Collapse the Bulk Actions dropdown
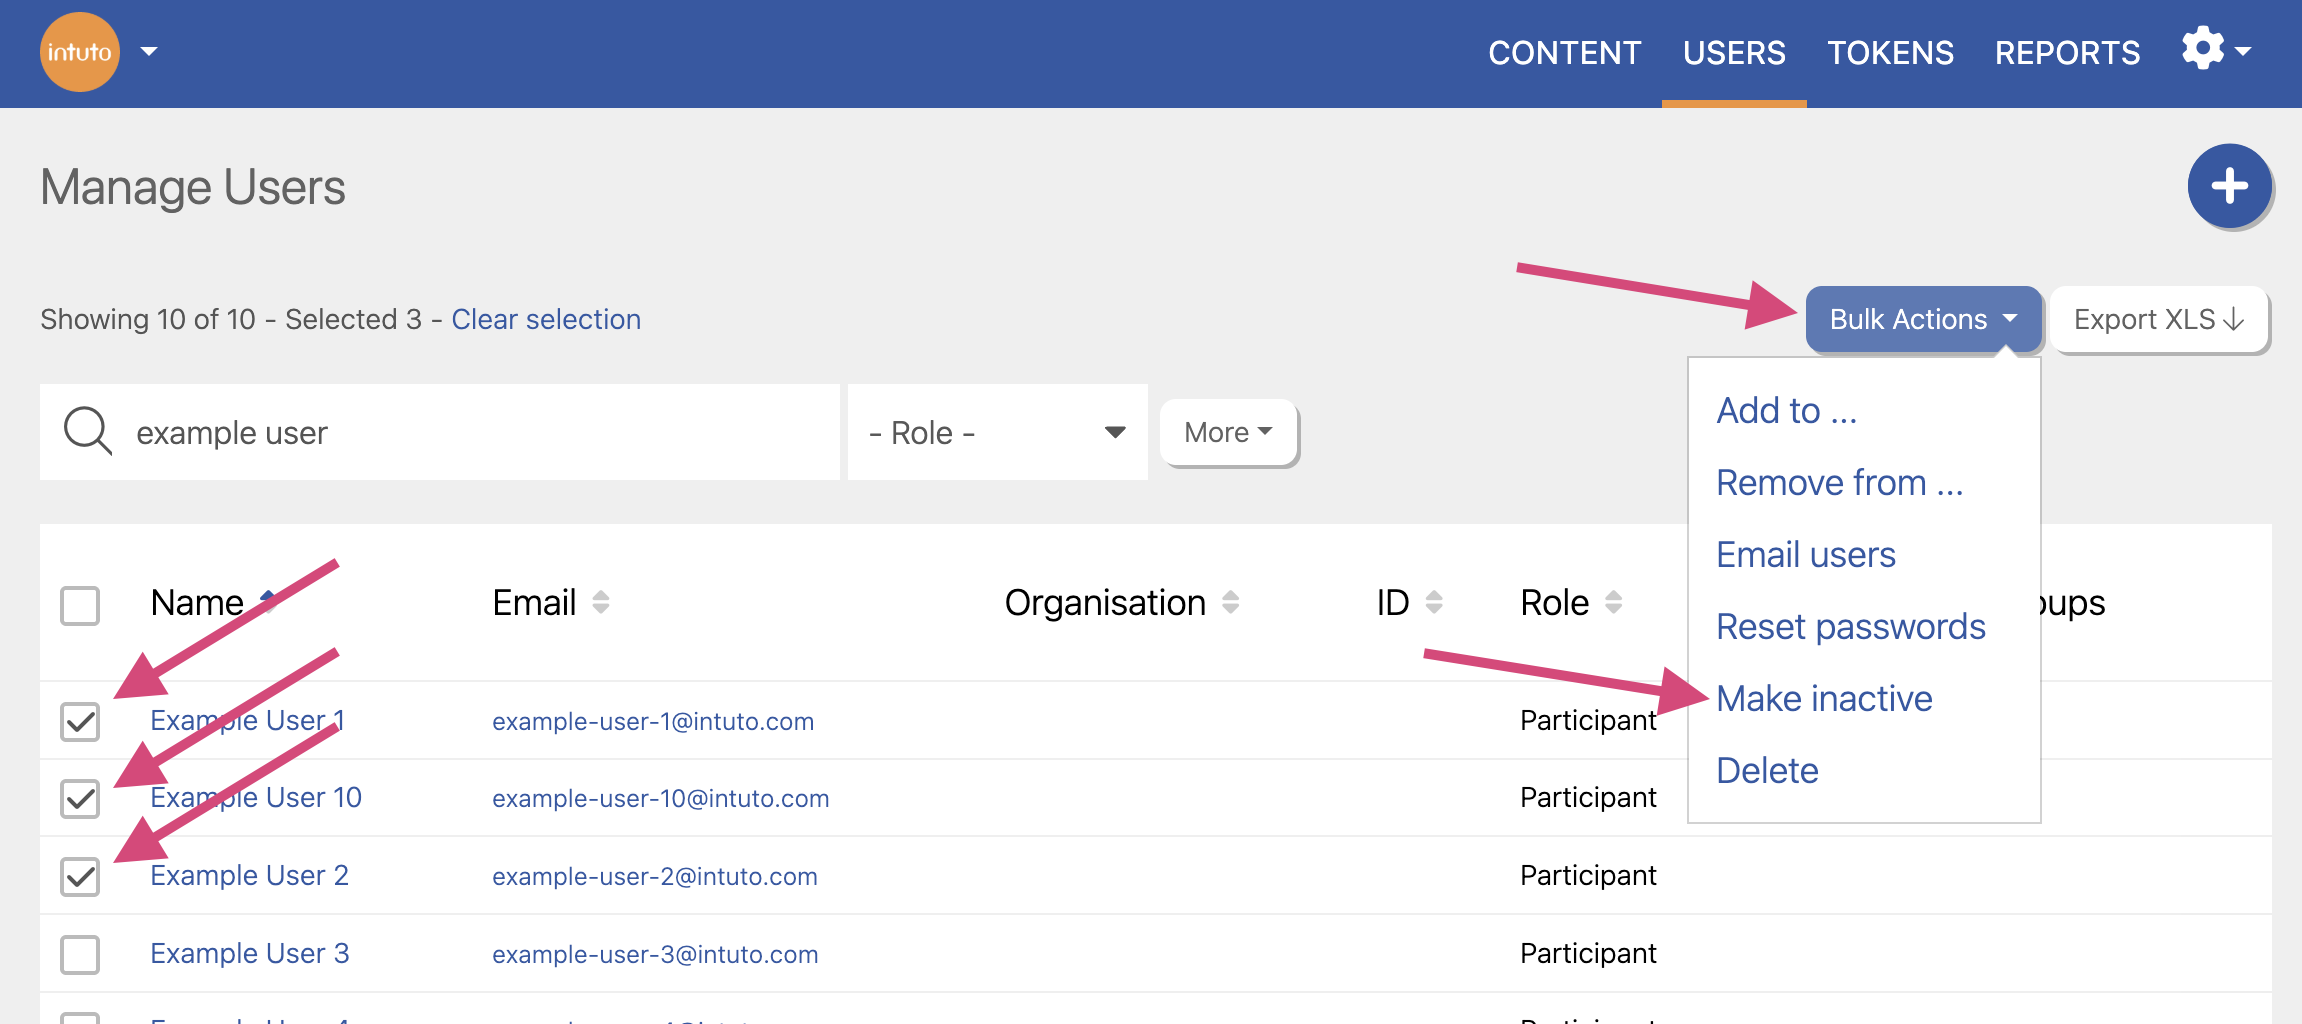2302x1024 pixels. click(1922, 320)
